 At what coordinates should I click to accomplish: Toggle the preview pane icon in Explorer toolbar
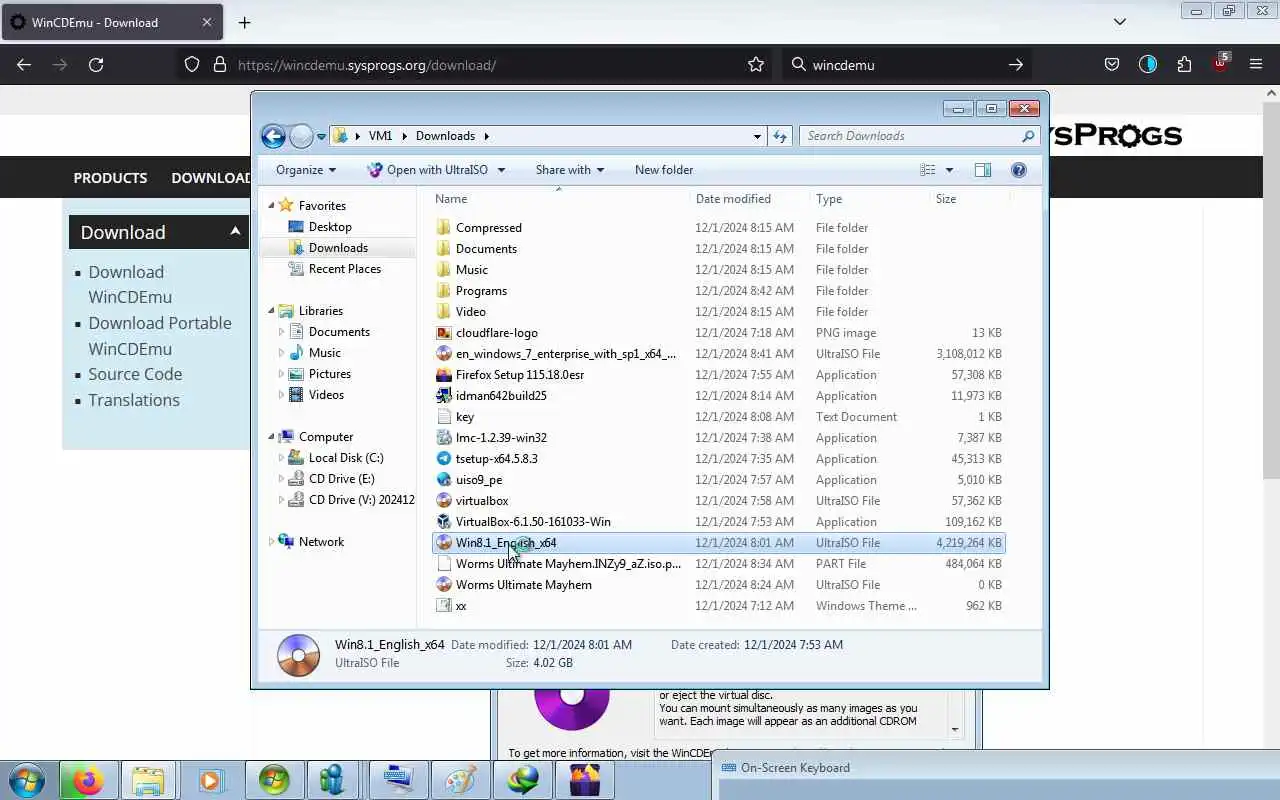(983, 170)
